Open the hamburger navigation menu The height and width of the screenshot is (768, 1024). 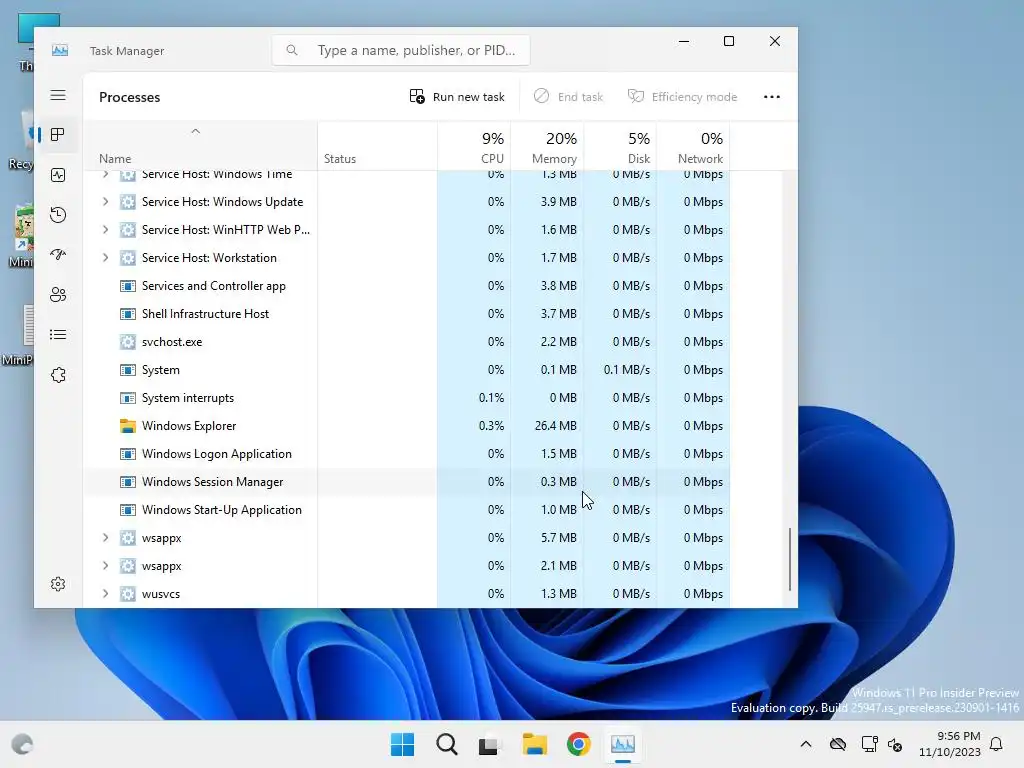tap(58, 95)
